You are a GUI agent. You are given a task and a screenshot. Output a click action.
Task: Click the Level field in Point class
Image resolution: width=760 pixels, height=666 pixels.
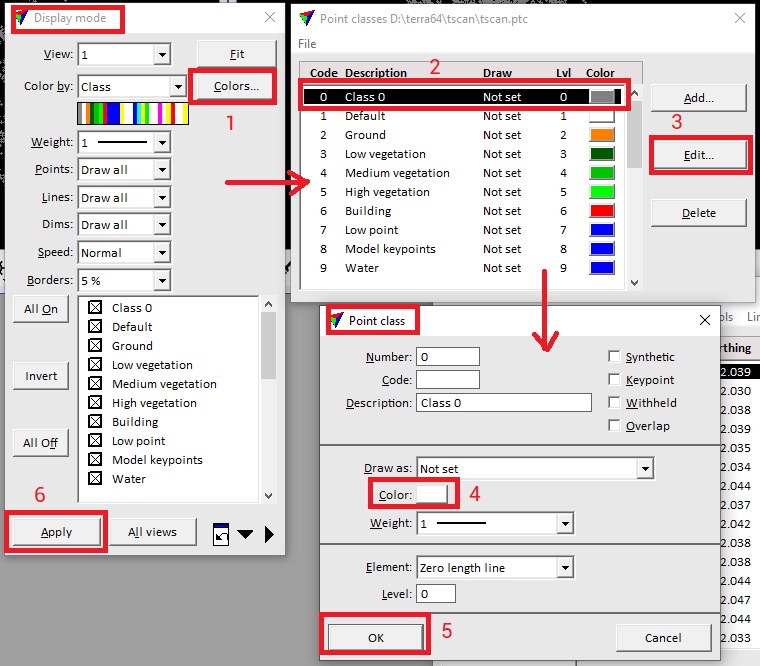[x=436, y=594]
